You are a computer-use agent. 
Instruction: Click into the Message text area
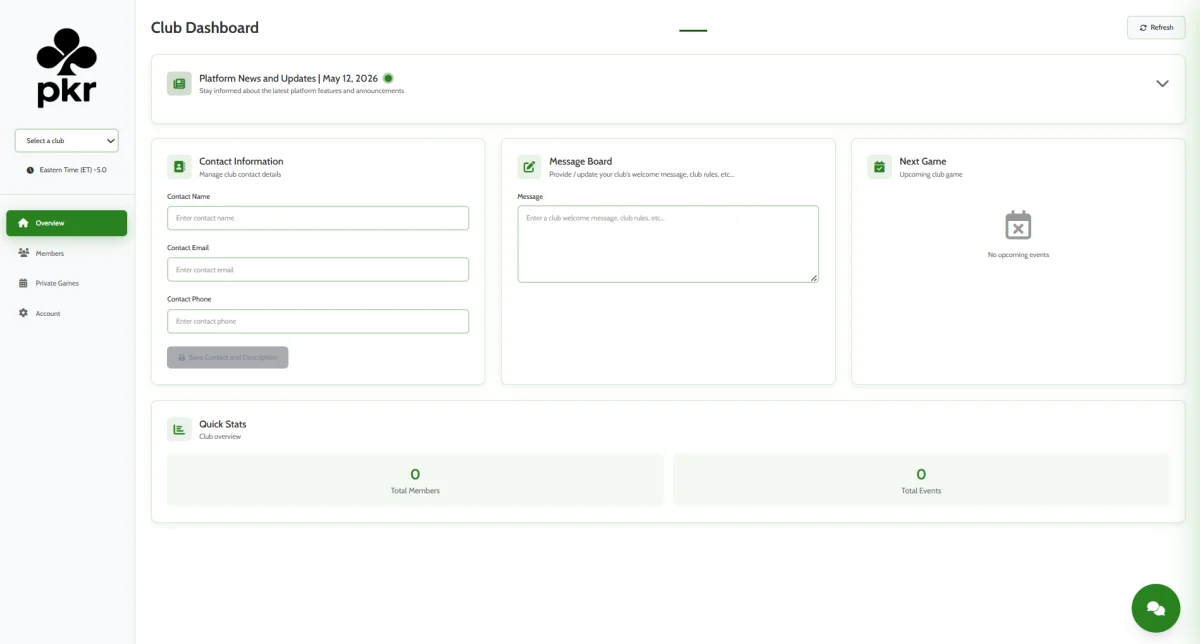pyautogui.click(x=668, y=244)
